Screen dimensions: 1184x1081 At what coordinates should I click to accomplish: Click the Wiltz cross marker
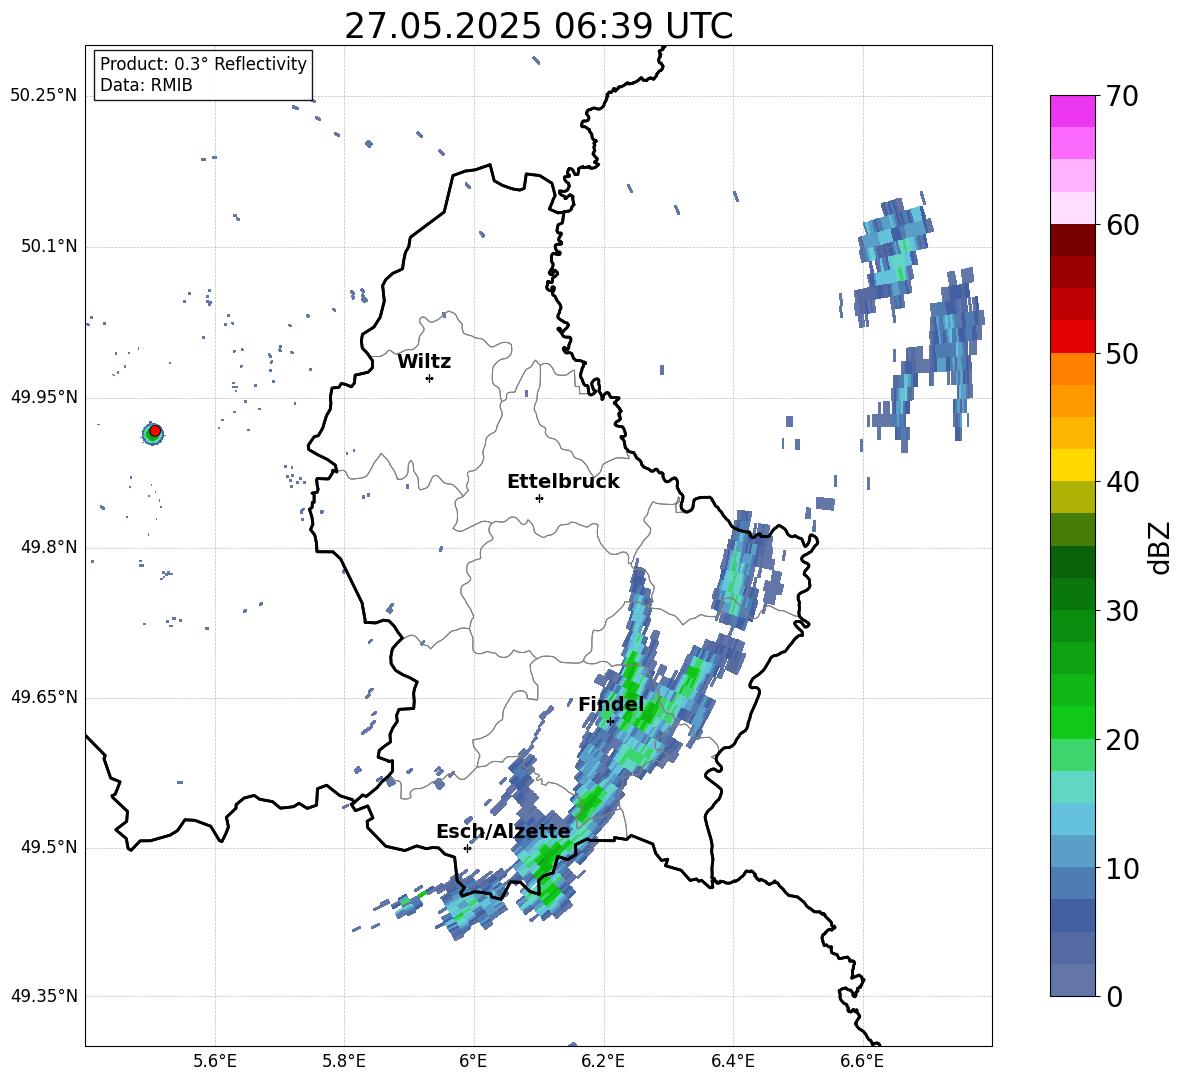[430, 378]
